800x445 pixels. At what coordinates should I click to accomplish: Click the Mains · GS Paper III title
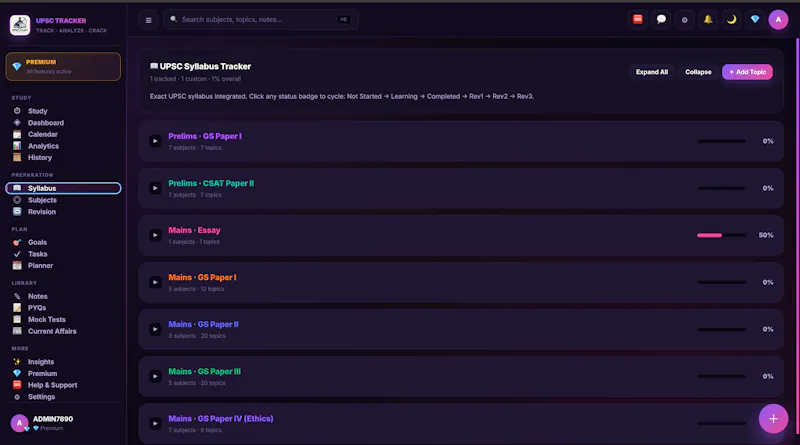[205, 372]
